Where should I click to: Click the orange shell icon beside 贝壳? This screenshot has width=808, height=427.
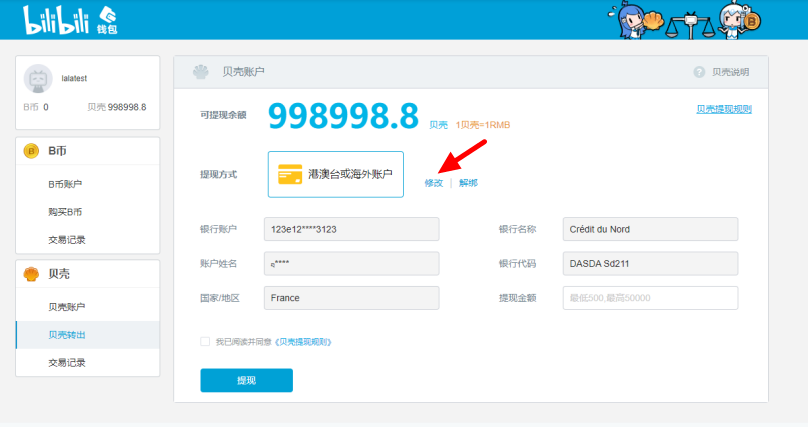[x=31, y=274]
